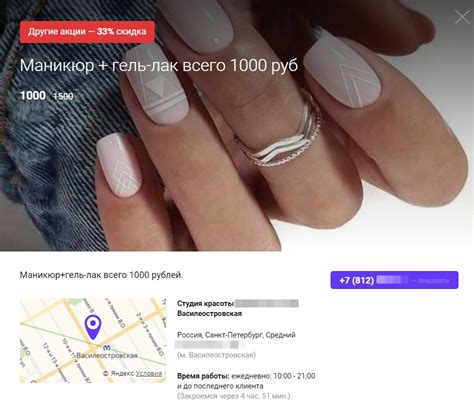Open the map thumbnail of Василеостровская
Screen dimensions: 474x410
click(x=93, y=340)
